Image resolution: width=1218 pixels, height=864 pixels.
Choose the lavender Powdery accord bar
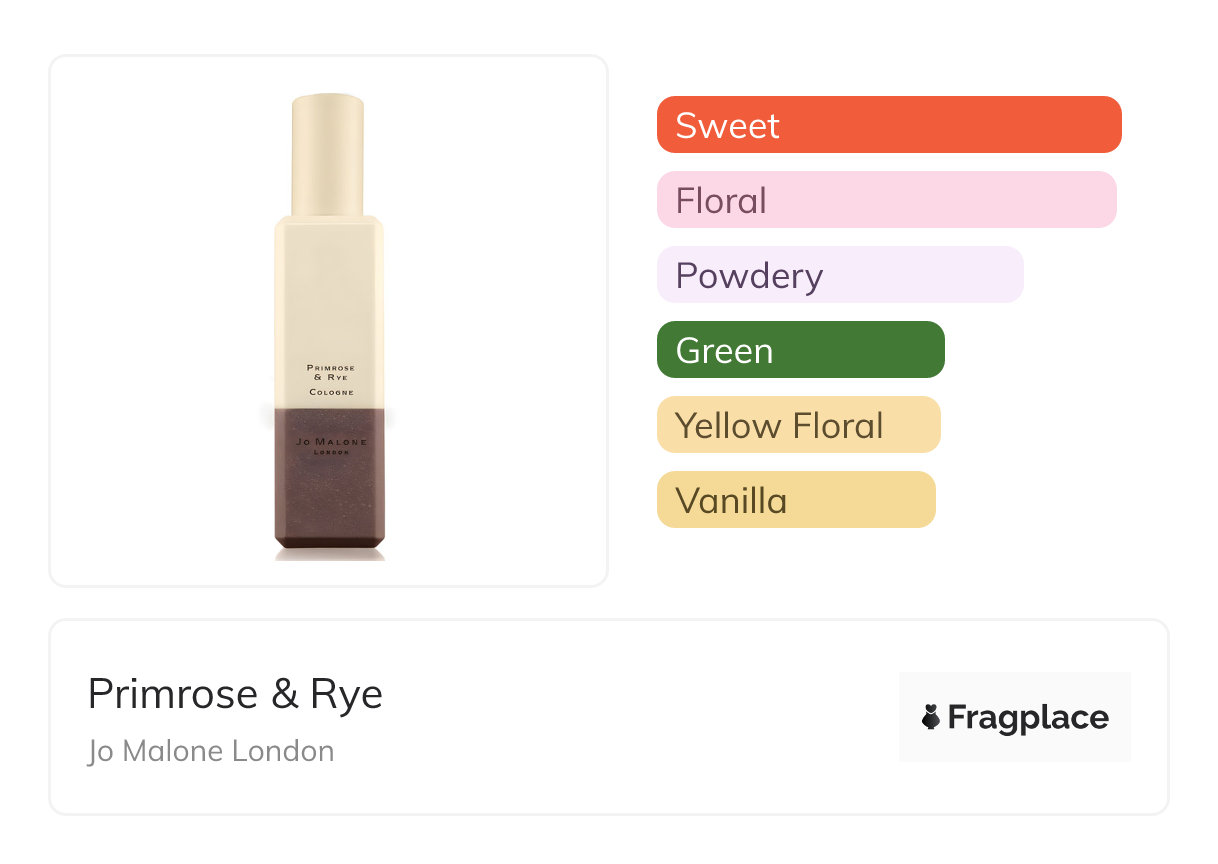[x=840, y=275]
